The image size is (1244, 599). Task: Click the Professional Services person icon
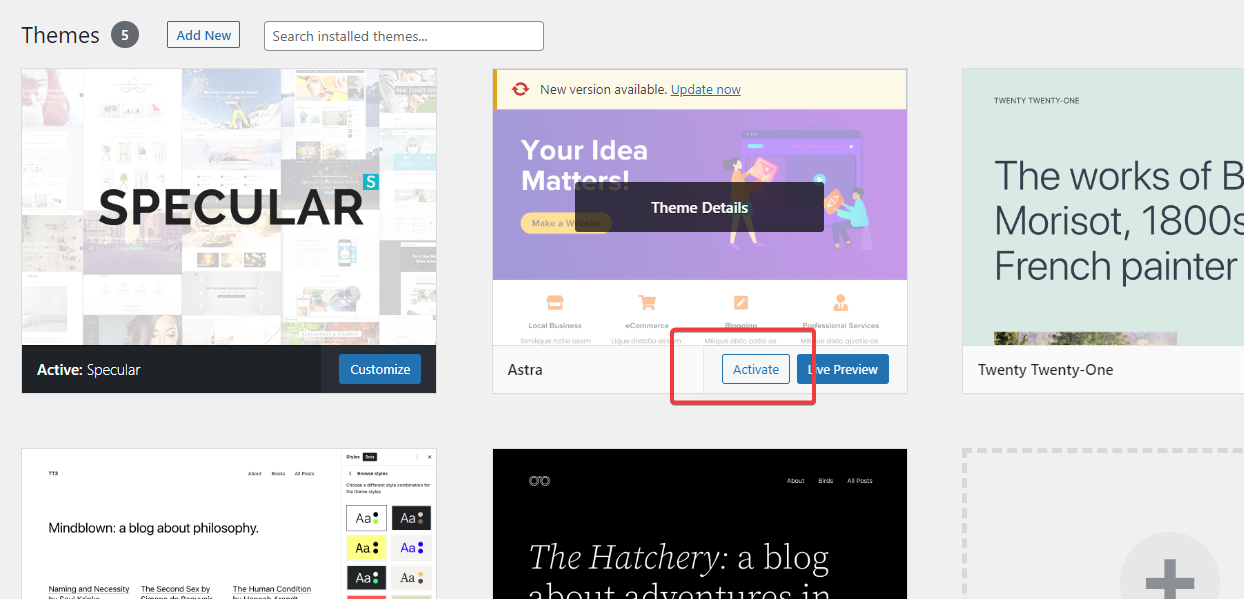840,302
